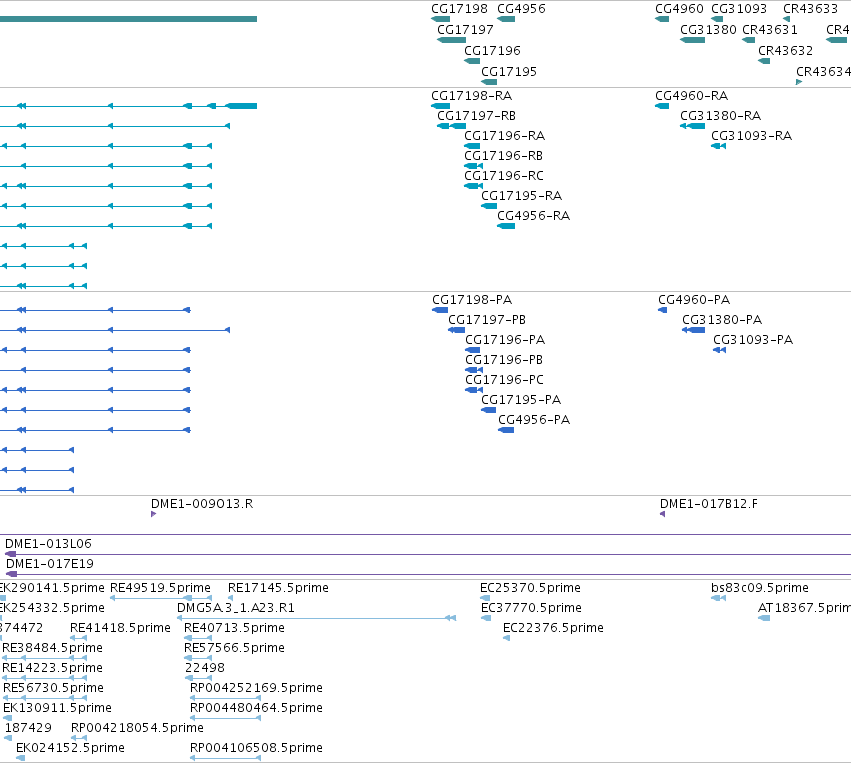This screenshot has width=851, height=763.
Task: Select EST RP004106508.5prime label
Action: pyautogui.click(x=256, y=748)
